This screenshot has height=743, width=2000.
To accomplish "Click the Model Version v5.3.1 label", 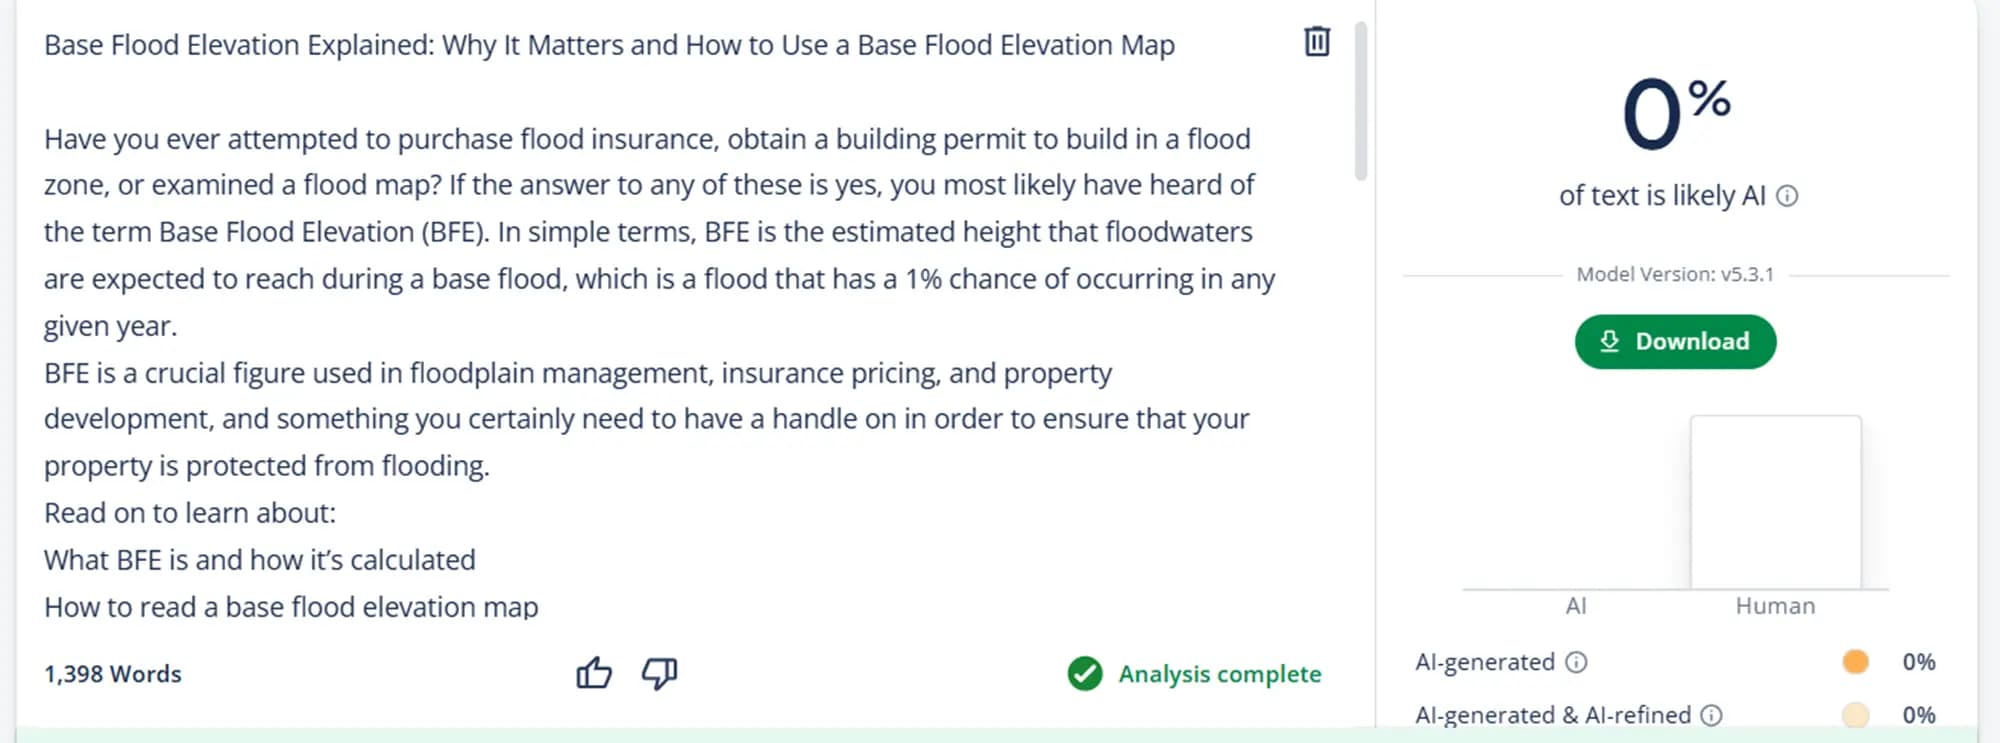I will coord(1675,275).
